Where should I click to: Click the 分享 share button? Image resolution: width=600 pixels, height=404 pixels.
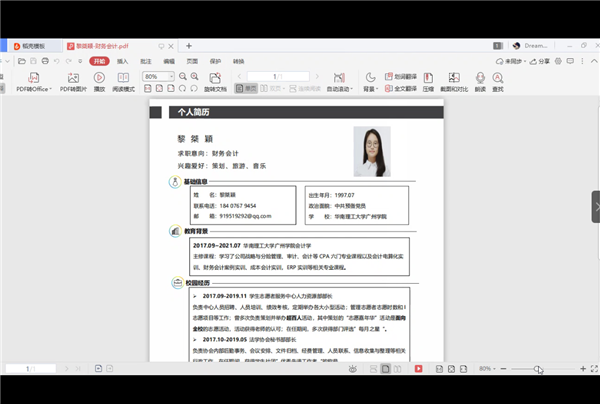click(543, 61)
